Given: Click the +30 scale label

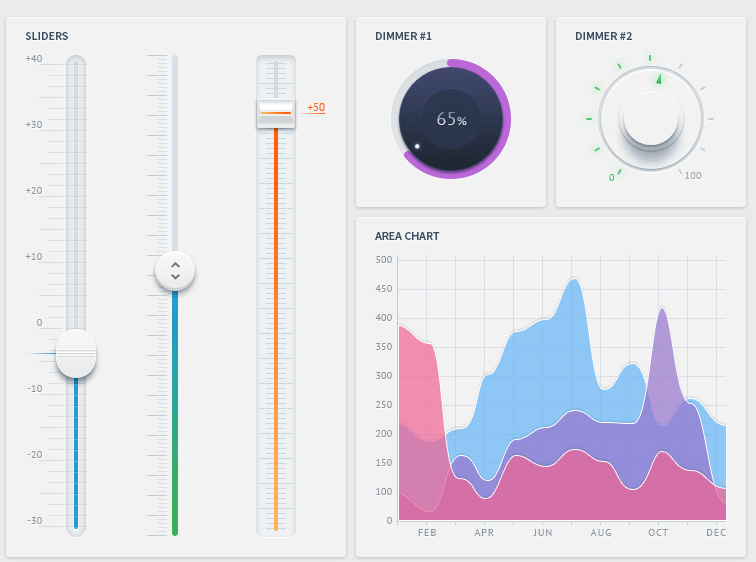Looking at the screenshot, I should tap(34, 125).
